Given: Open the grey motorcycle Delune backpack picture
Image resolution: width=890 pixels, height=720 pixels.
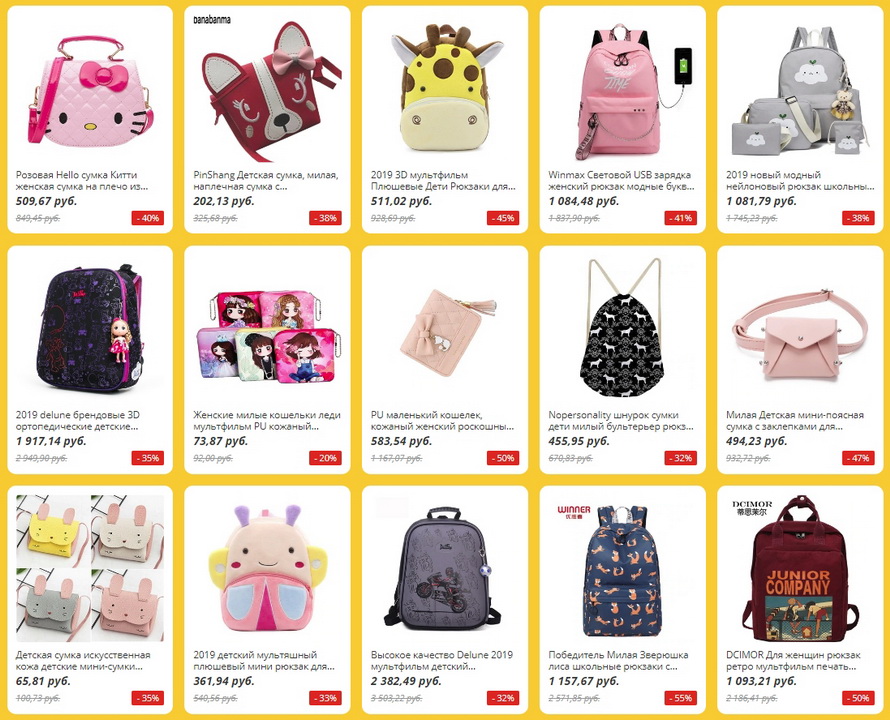Looking at the screenshot, I should (x=445, y=569).
